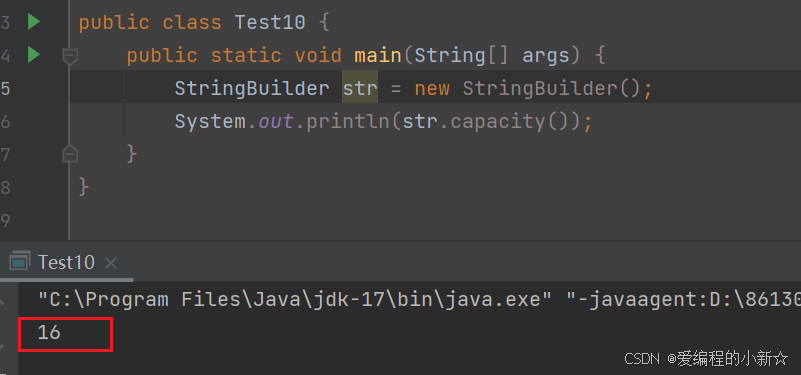Click the console output value 16
The width and height of the screenshot is (801, 375).
(49, 333)
